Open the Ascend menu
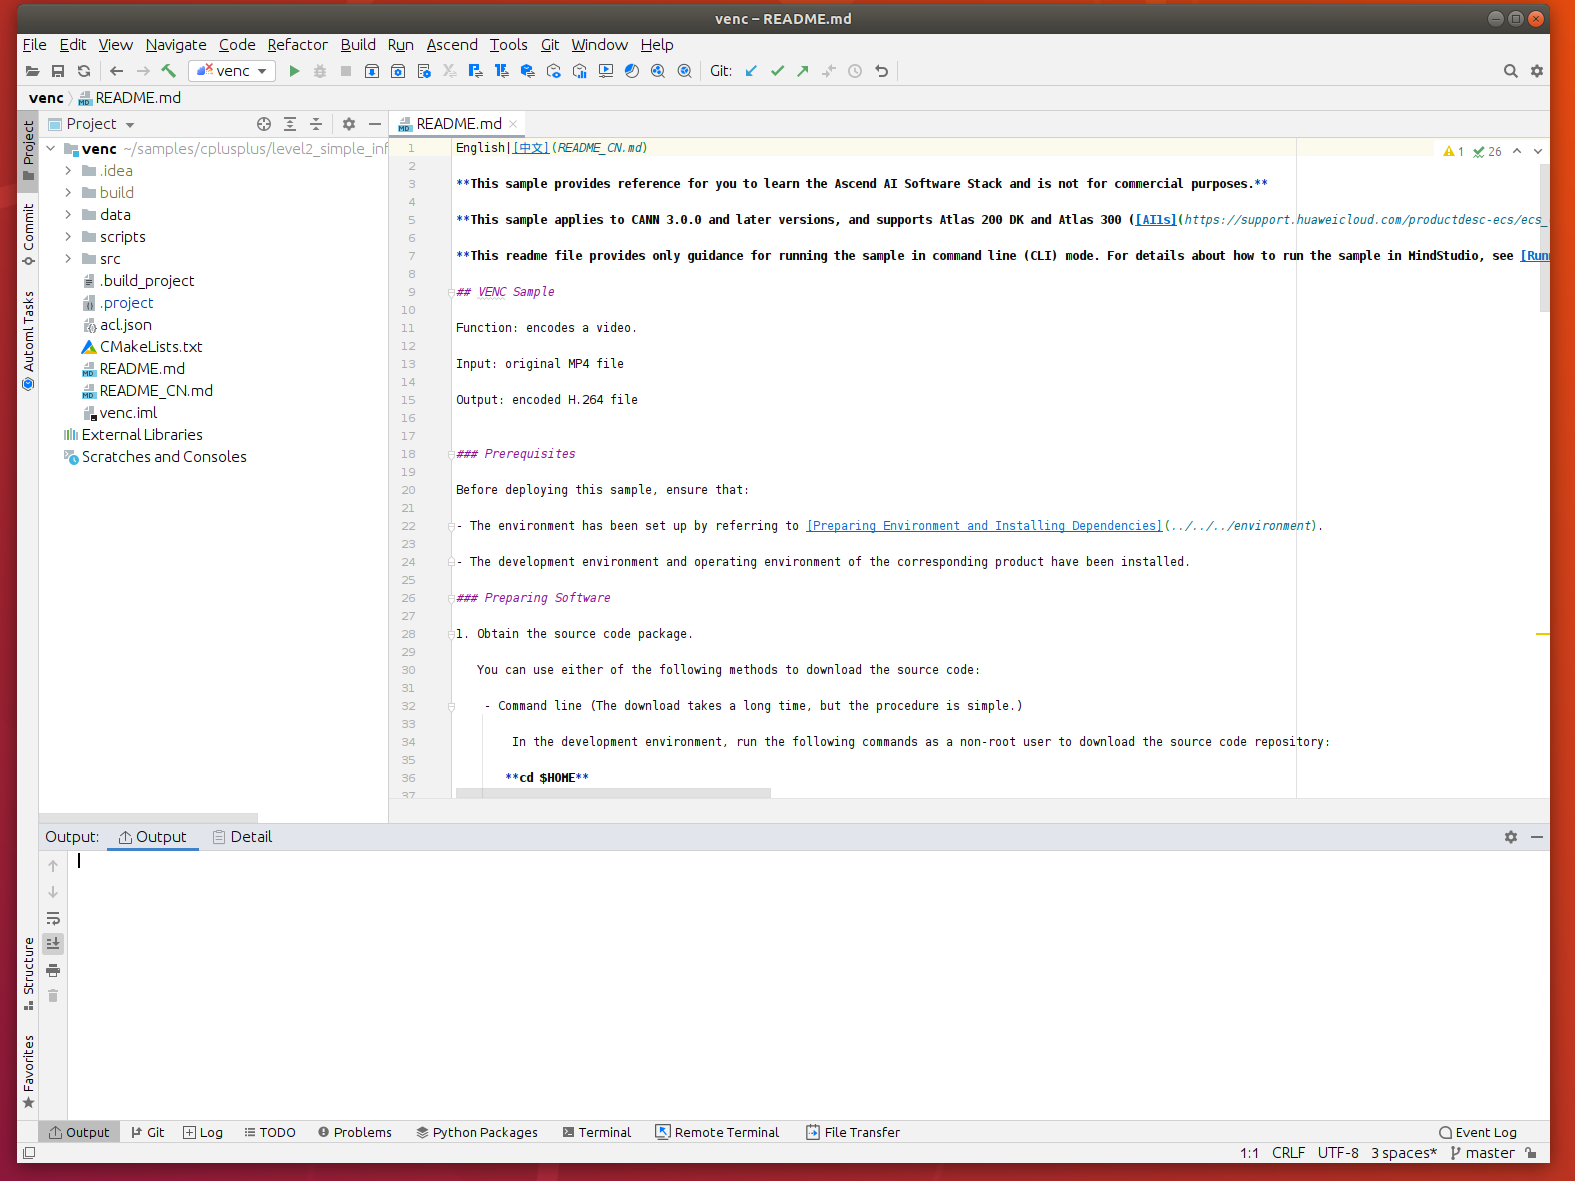The height and width of the screenshot is (1181, 1575). click(x=452, y=45)
